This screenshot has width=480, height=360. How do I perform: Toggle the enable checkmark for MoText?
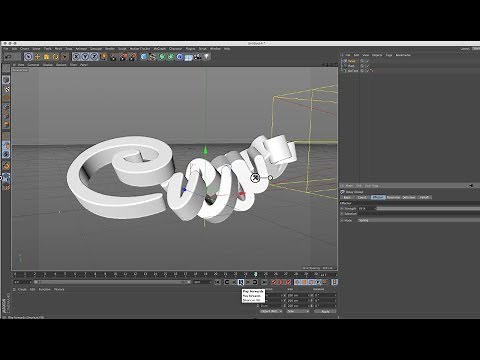(x=367, y=71)
